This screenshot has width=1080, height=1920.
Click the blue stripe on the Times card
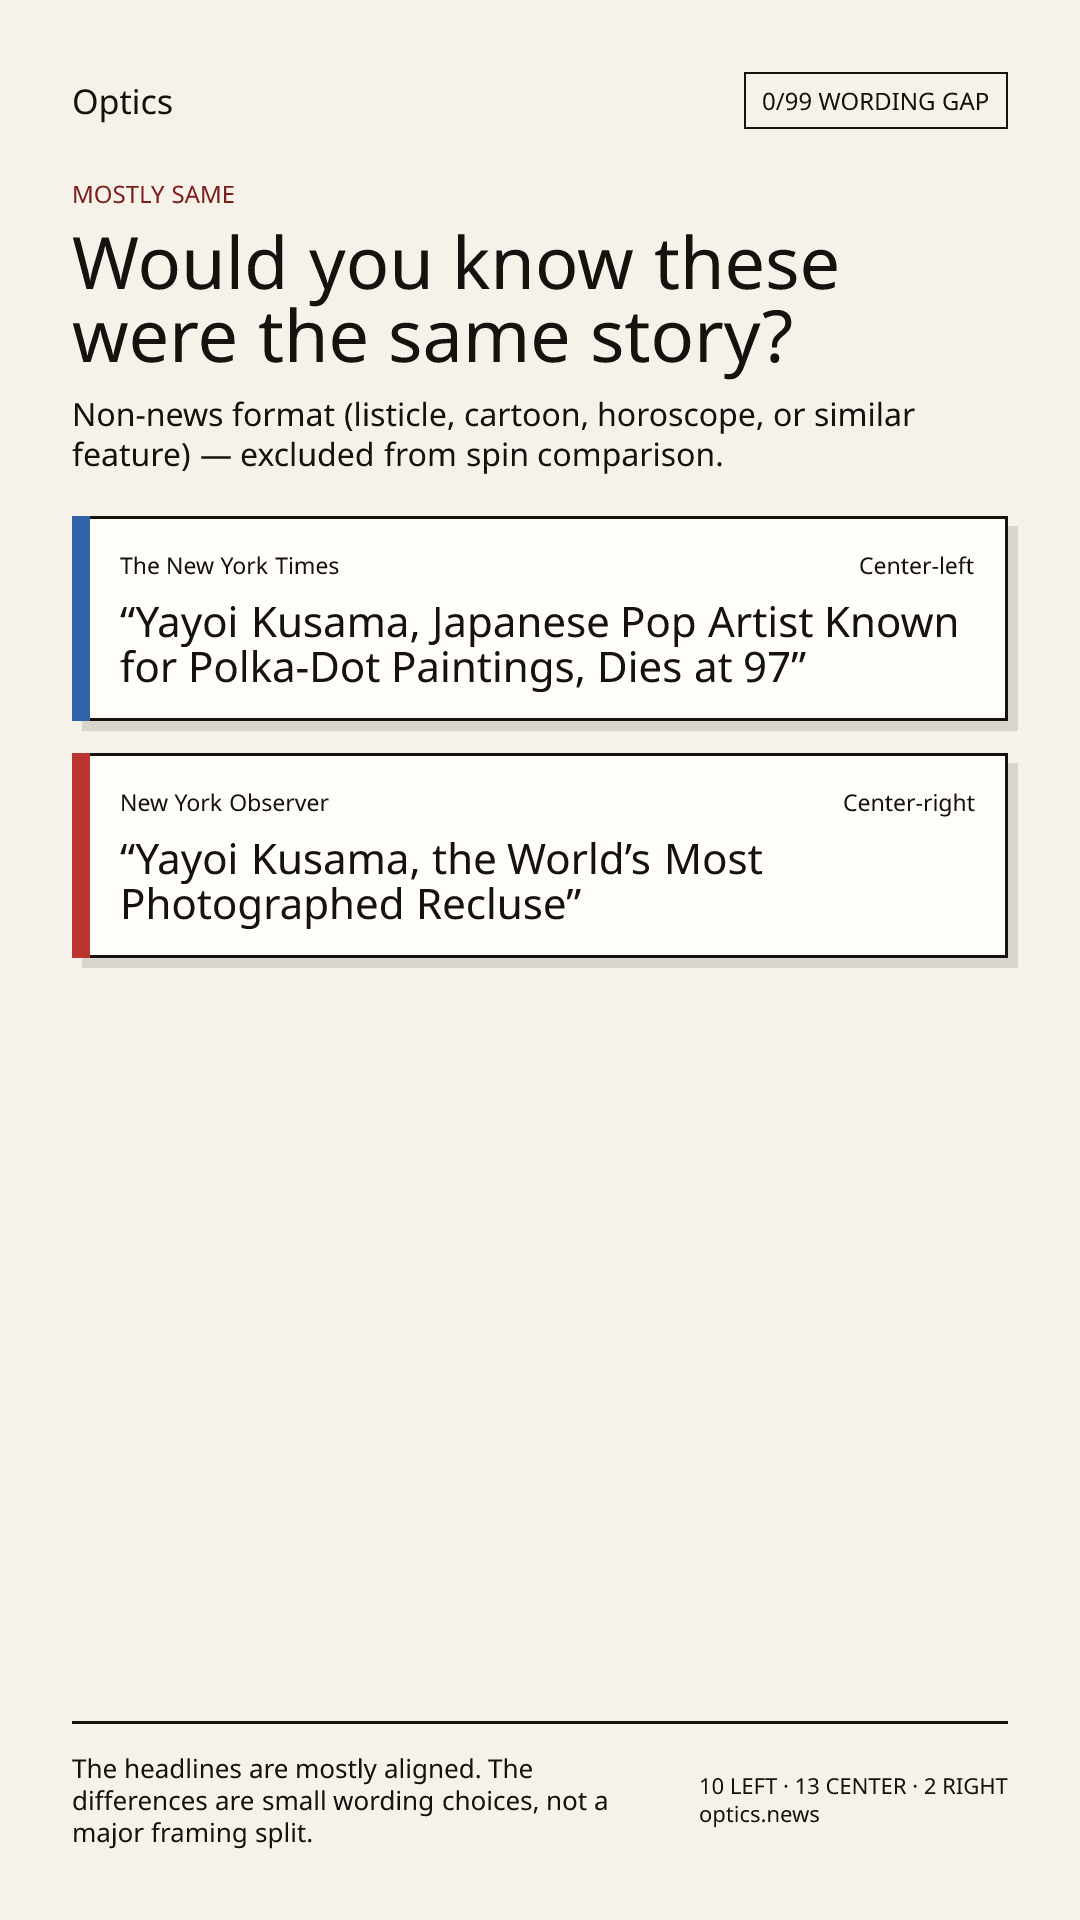(81, 618)
